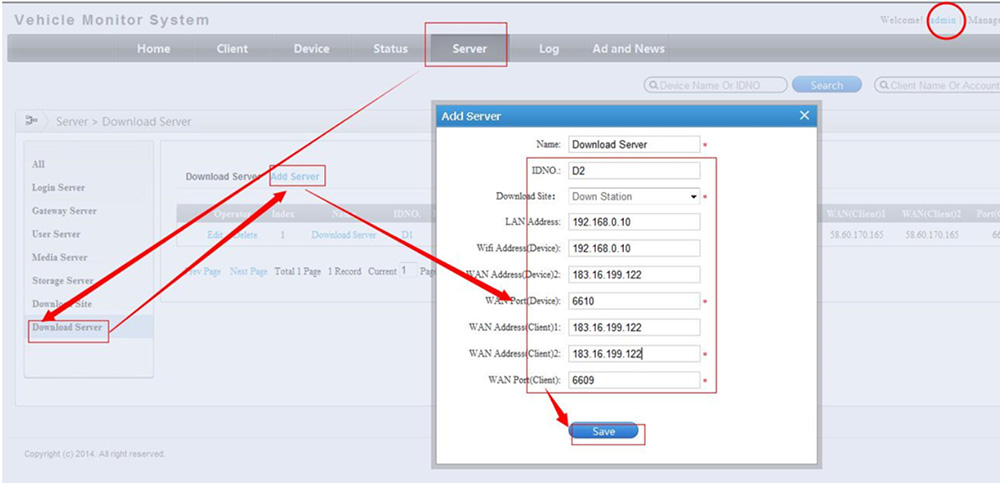This screenshot has height=483, width=1000.
Task: Click the Next Page link
Action: 248,271
